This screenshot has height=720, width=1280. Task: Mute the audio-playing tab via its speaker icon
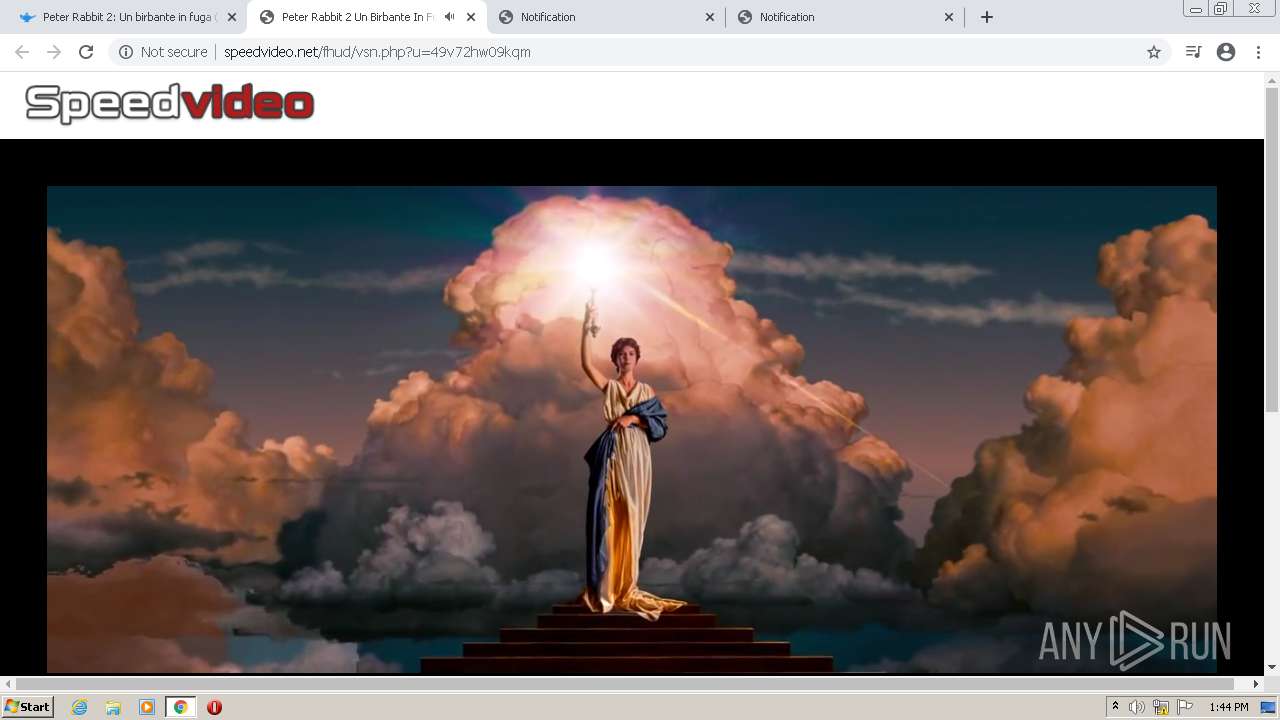[x=449, y=17]
